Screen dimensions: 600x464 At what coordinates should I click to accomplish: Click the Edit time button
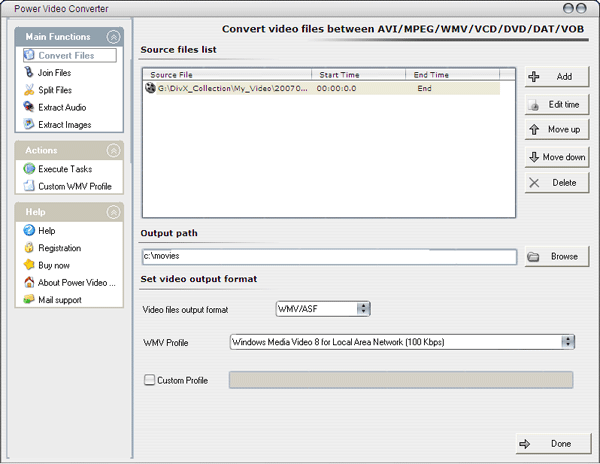pos(557,104)
